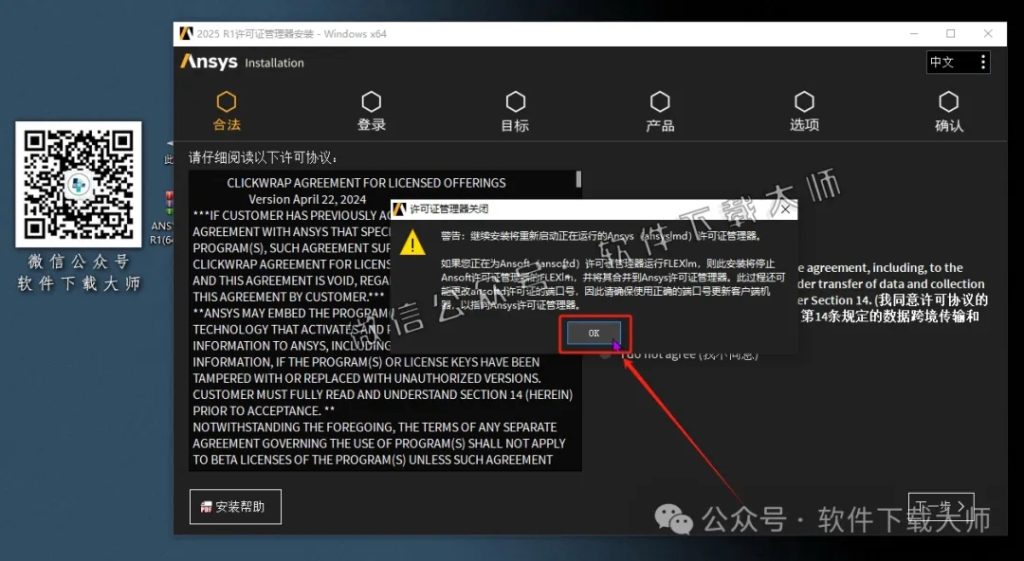
Task: Click the 下一步 next button
Action: [x=941, y=506]
